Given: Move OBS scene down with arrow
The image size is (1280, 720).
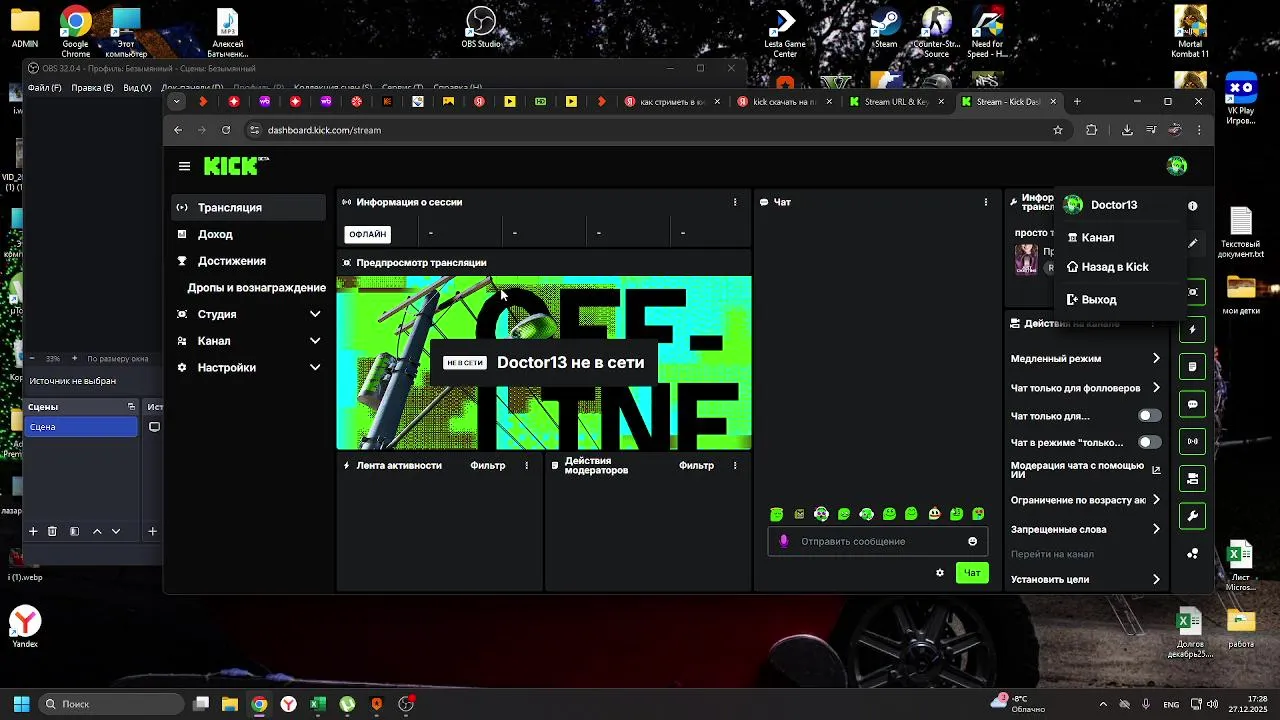Looking at the screenshot, I should pos(116,532).
